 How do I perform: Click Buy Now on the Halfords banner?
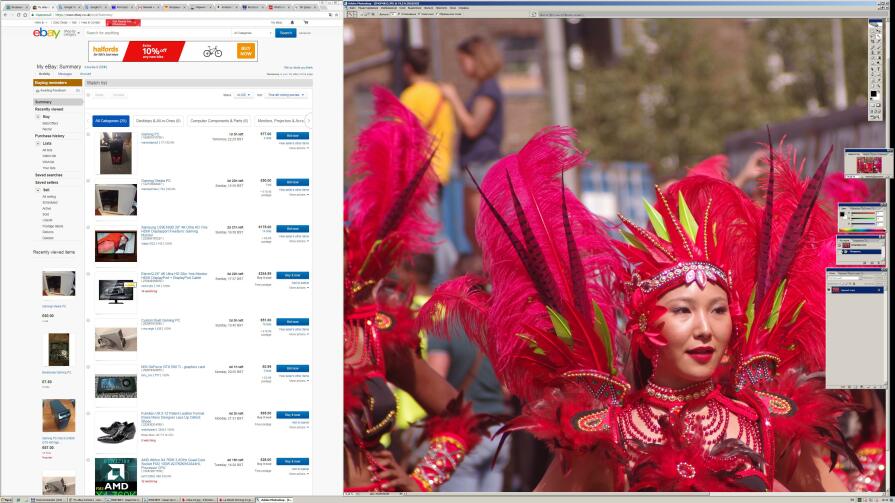click(x=245, y=51)
